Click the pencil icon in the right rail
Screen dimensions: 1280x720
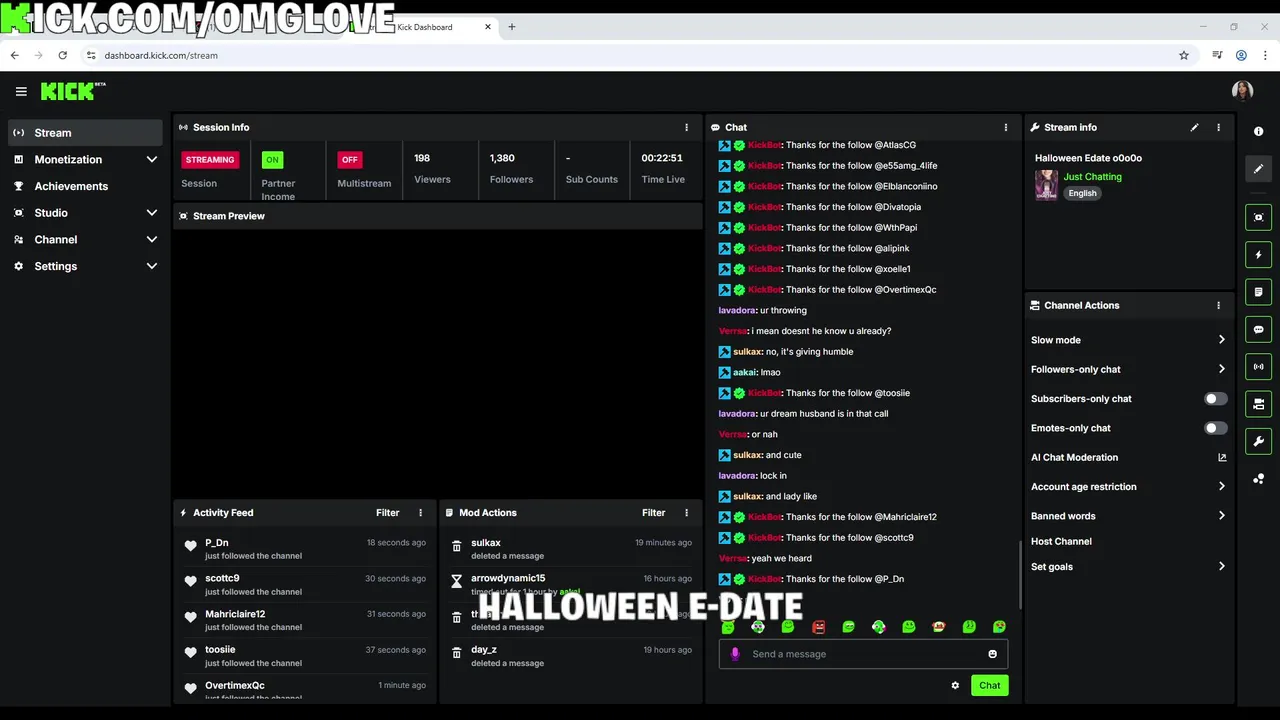pos(1258,169)
